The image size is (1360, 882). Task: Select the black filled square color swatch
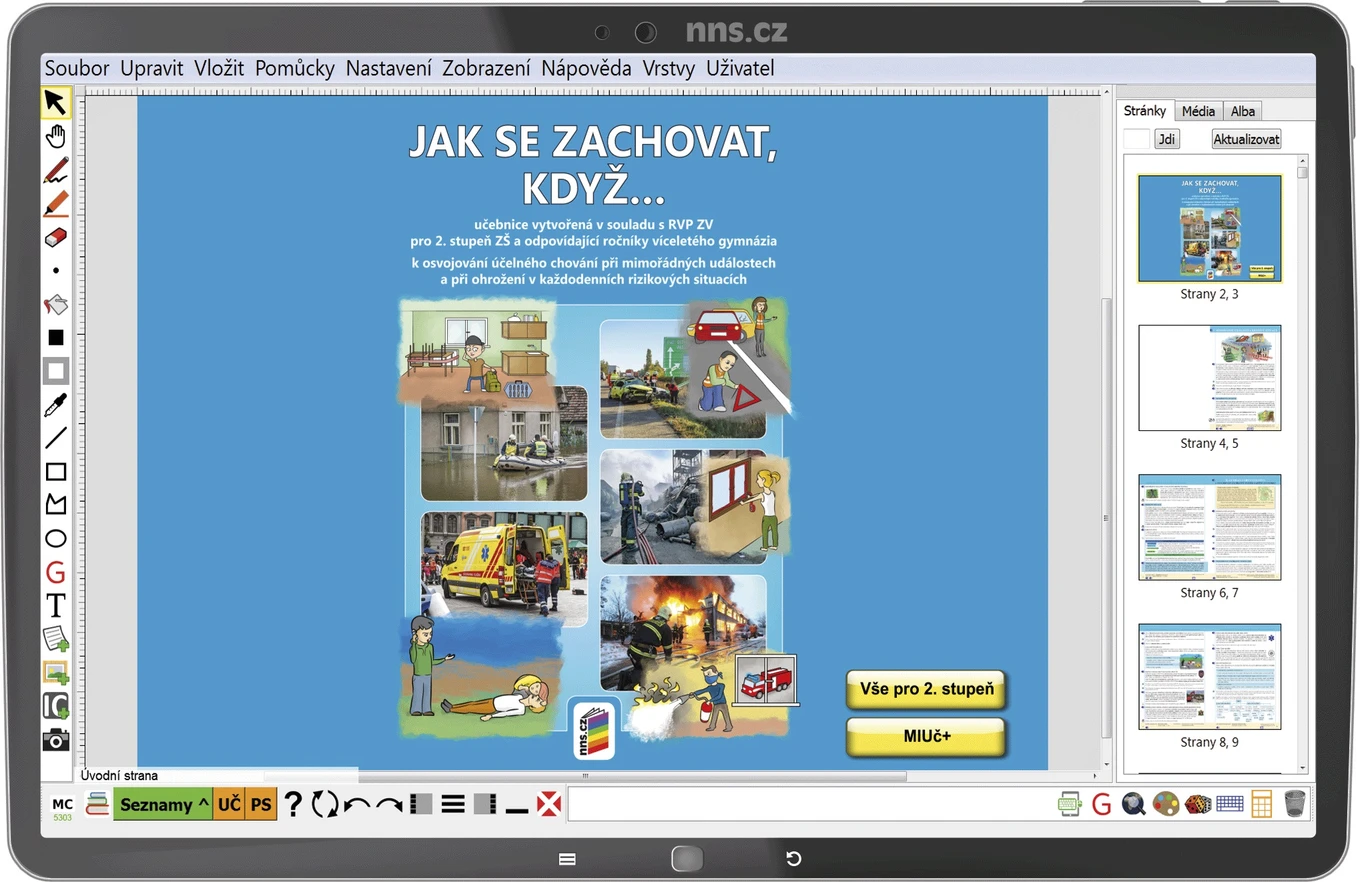point(56,337)
